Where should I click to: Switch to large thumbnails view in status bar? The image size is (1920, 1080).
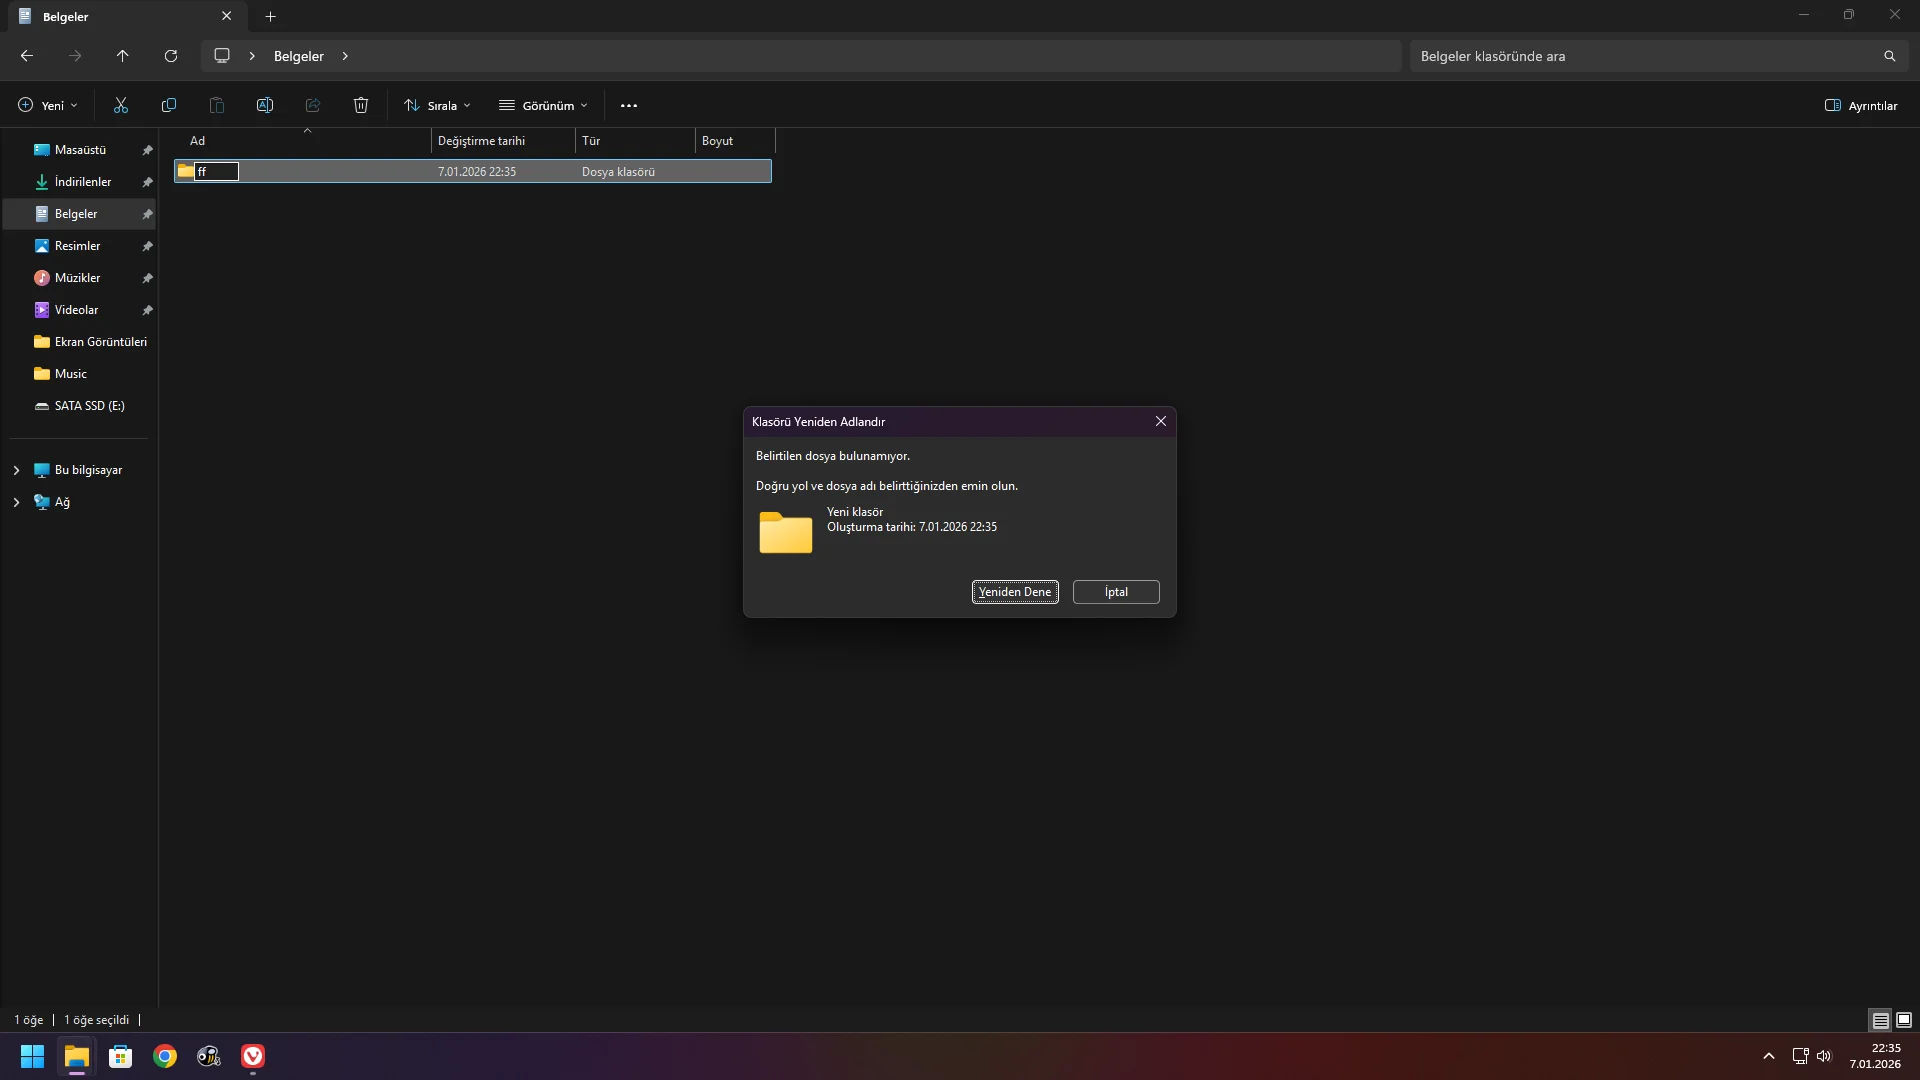point(1904,1020)
